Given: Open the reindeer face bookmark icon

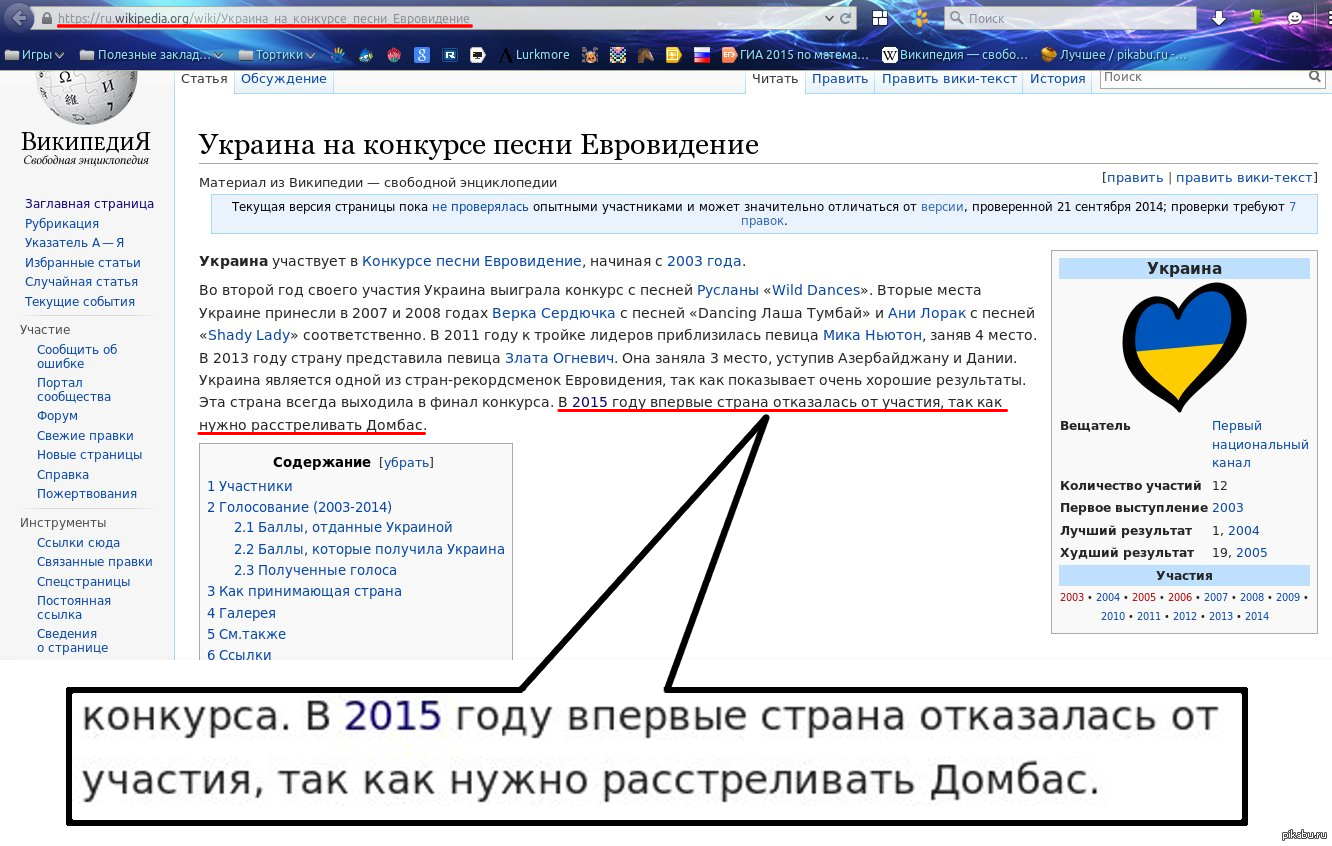Looking at the screenshot, I should point(590,55).
